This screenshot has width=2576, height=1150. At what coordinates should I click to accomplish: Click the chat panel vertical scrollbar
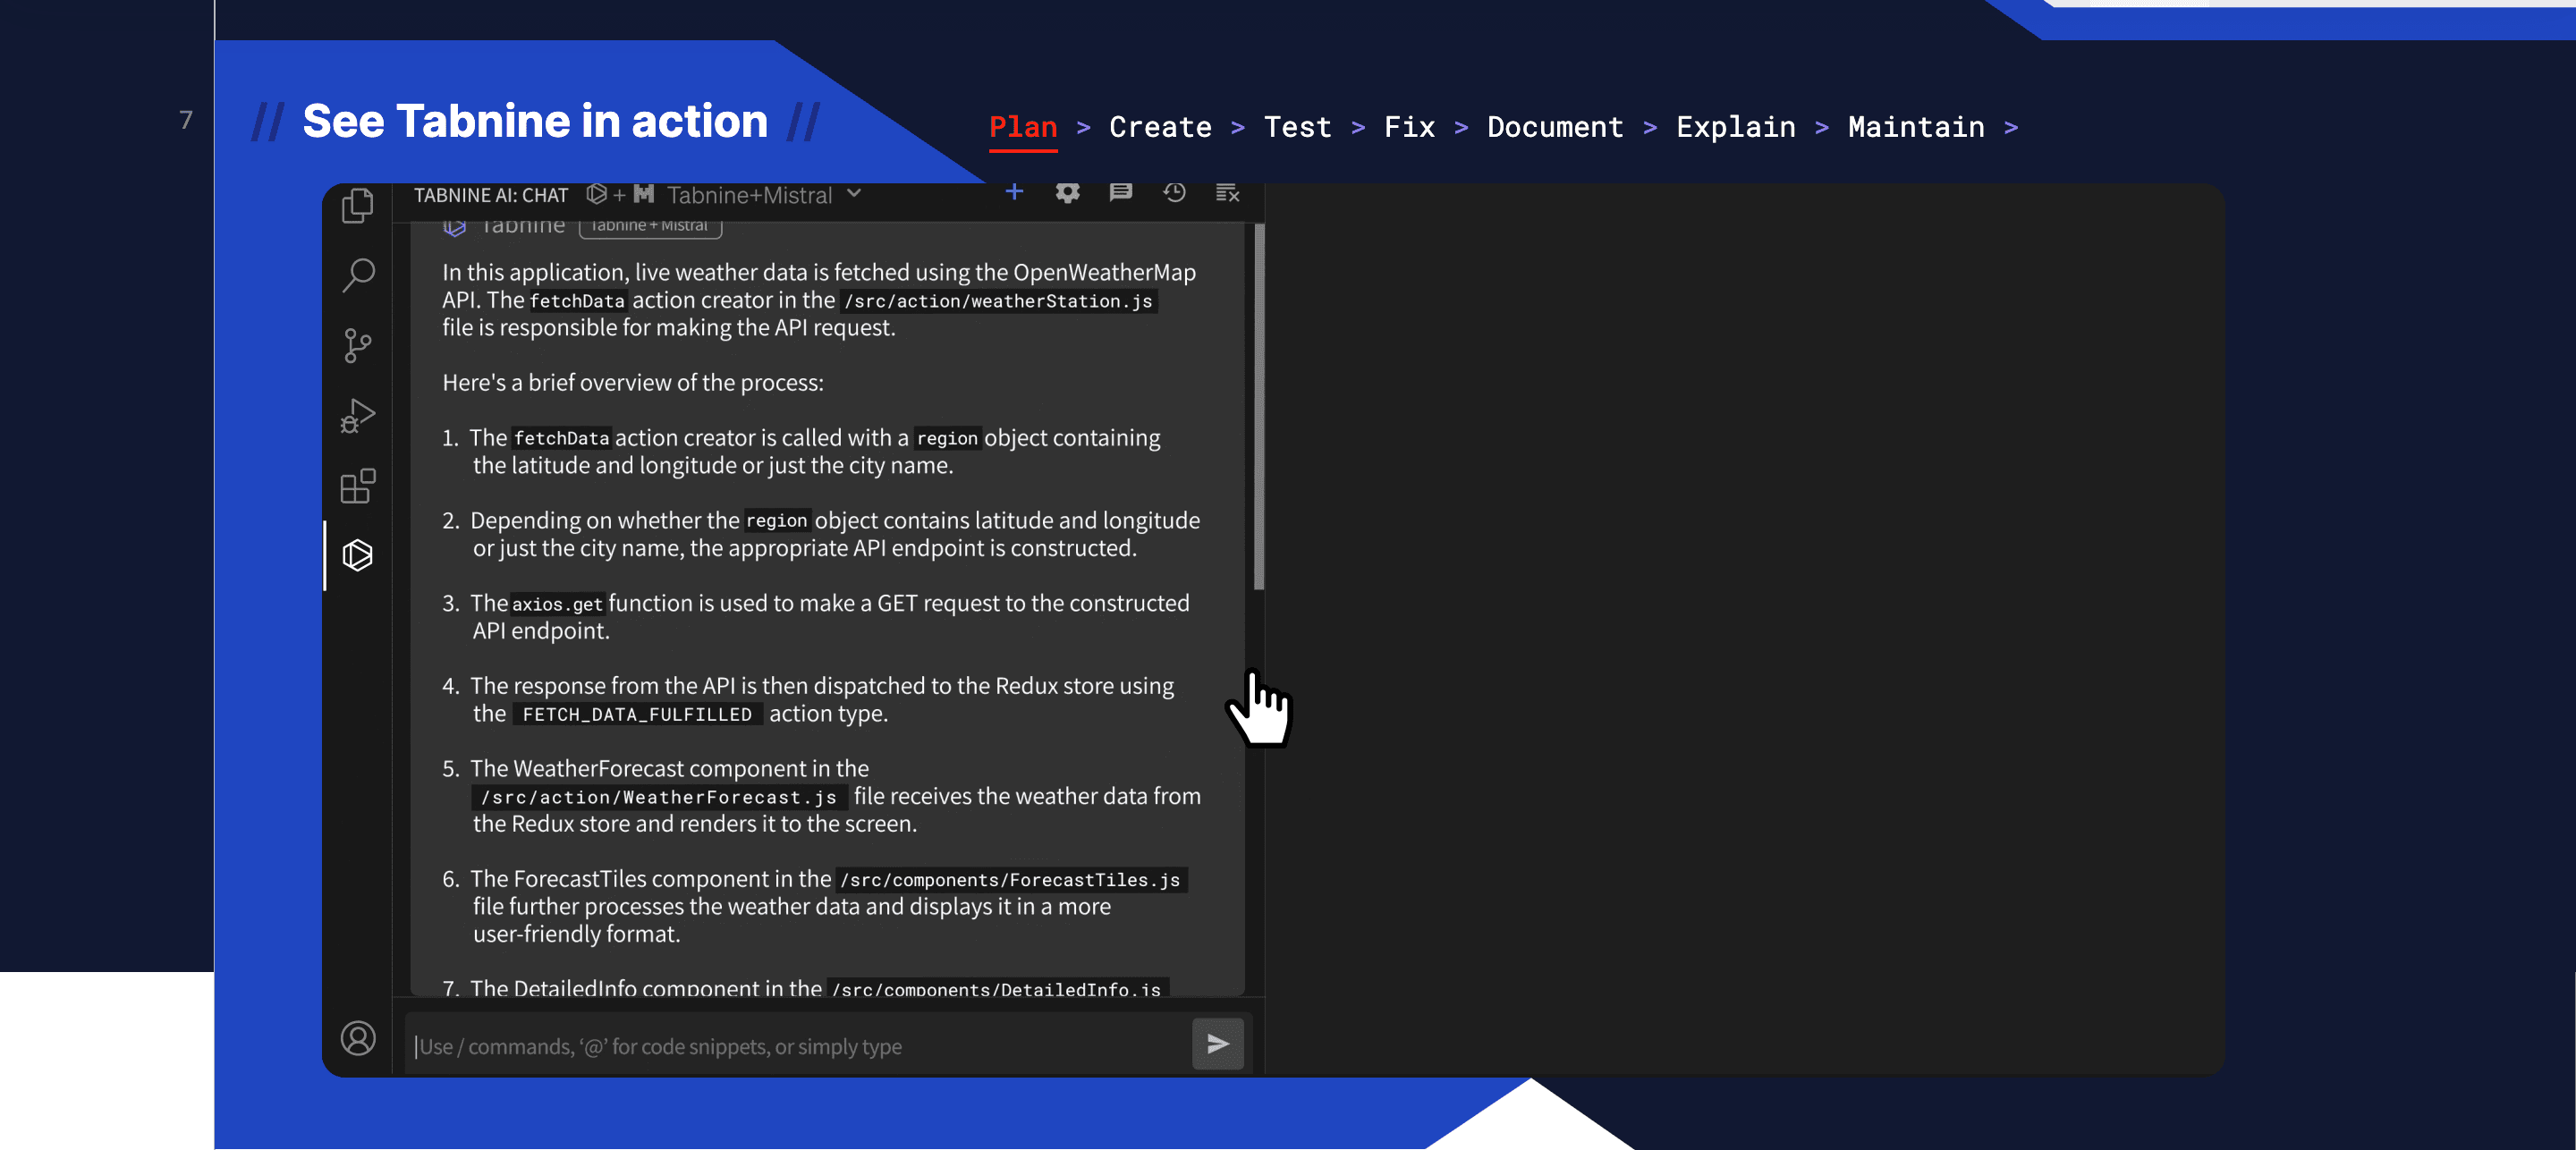coord(1259,406)
